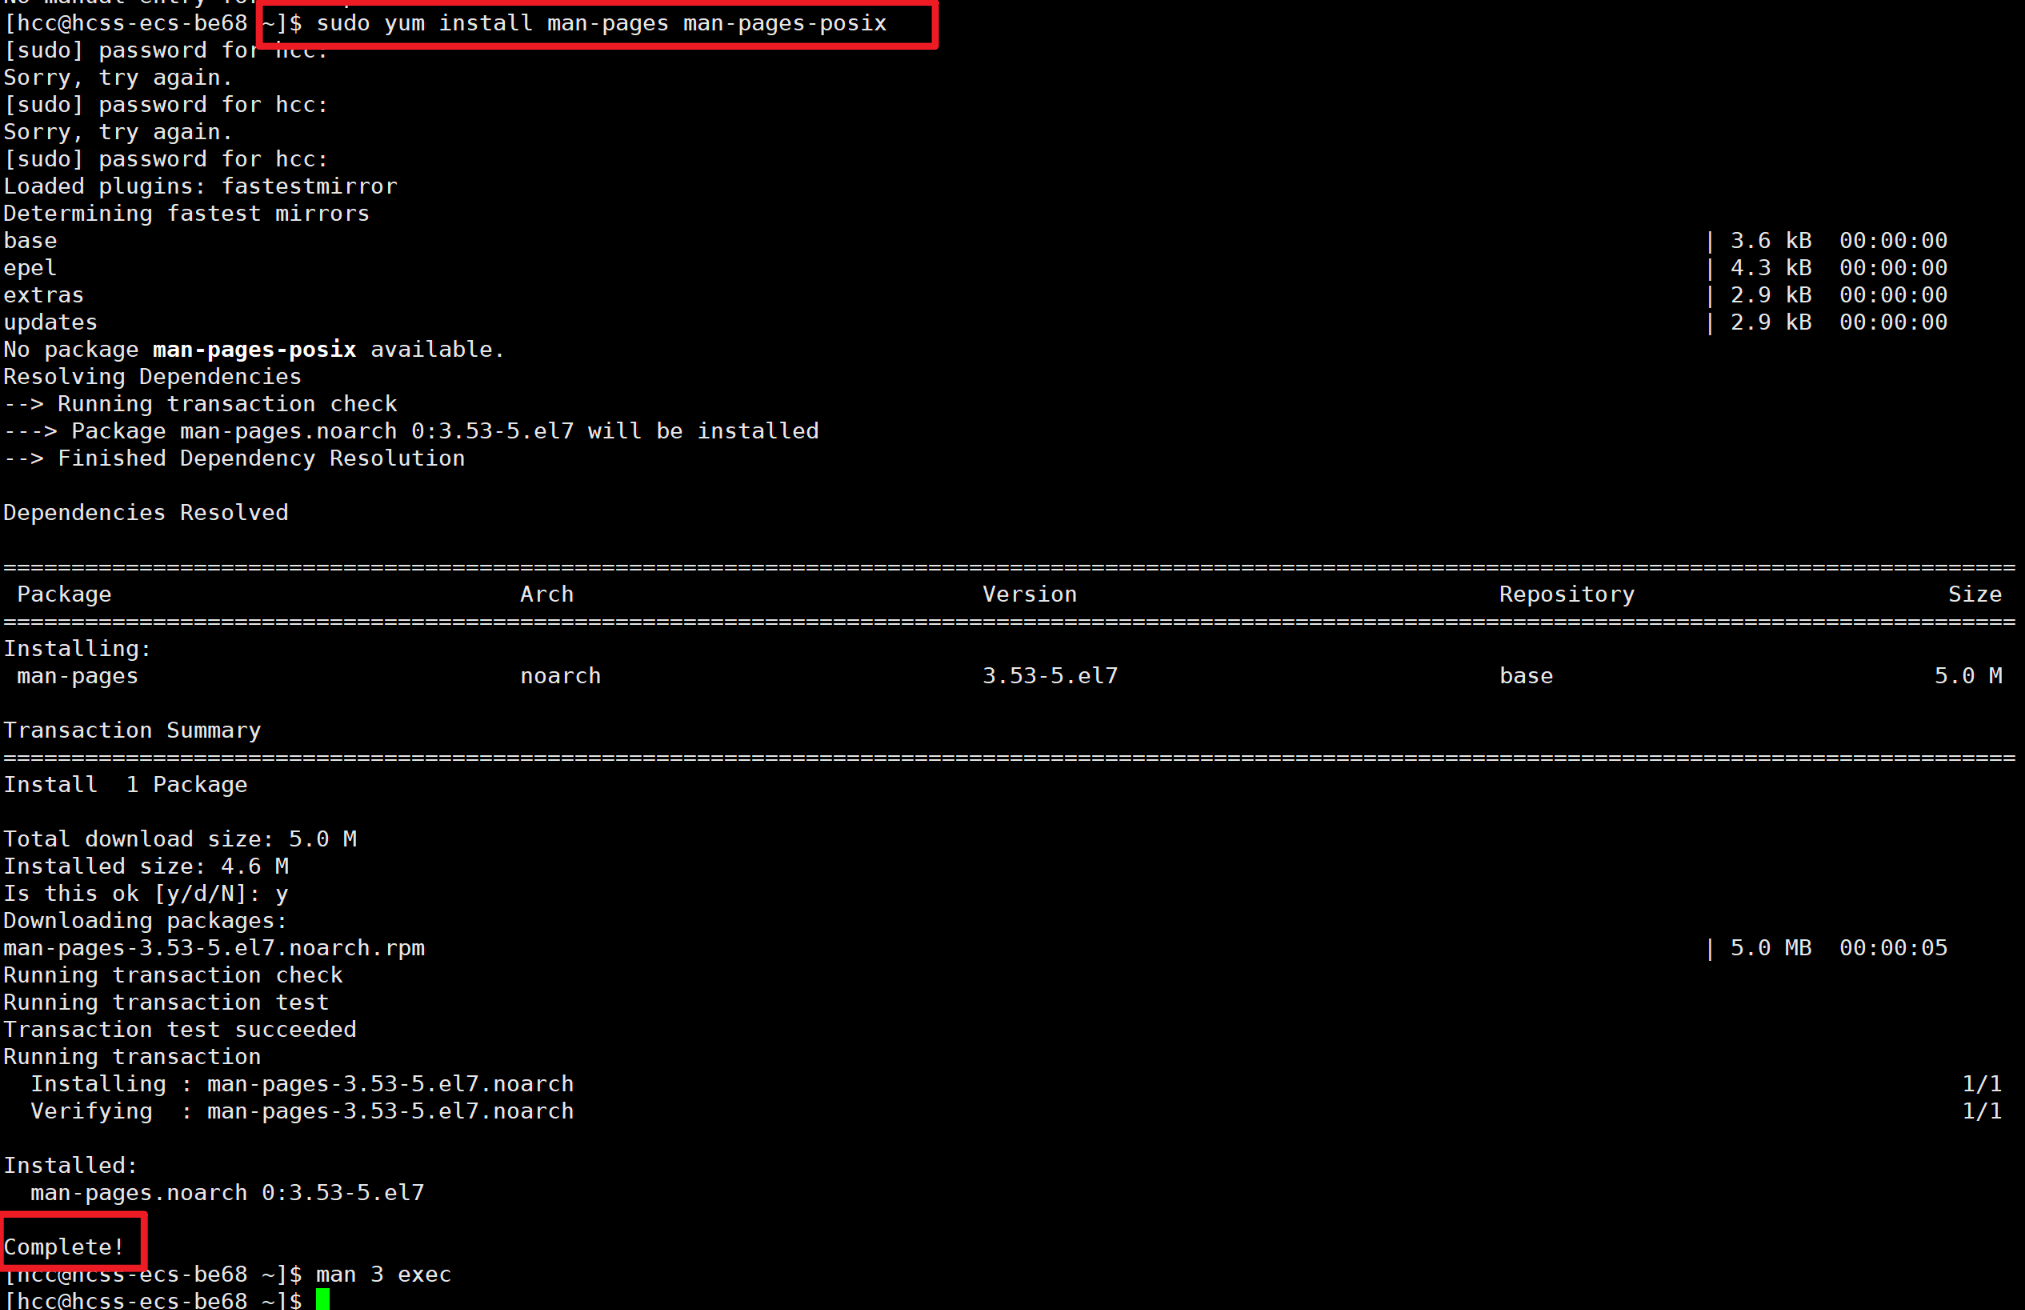
Task: Click 'Loaded plugins: fastestmirror' line
Action: tap(200, 187)
